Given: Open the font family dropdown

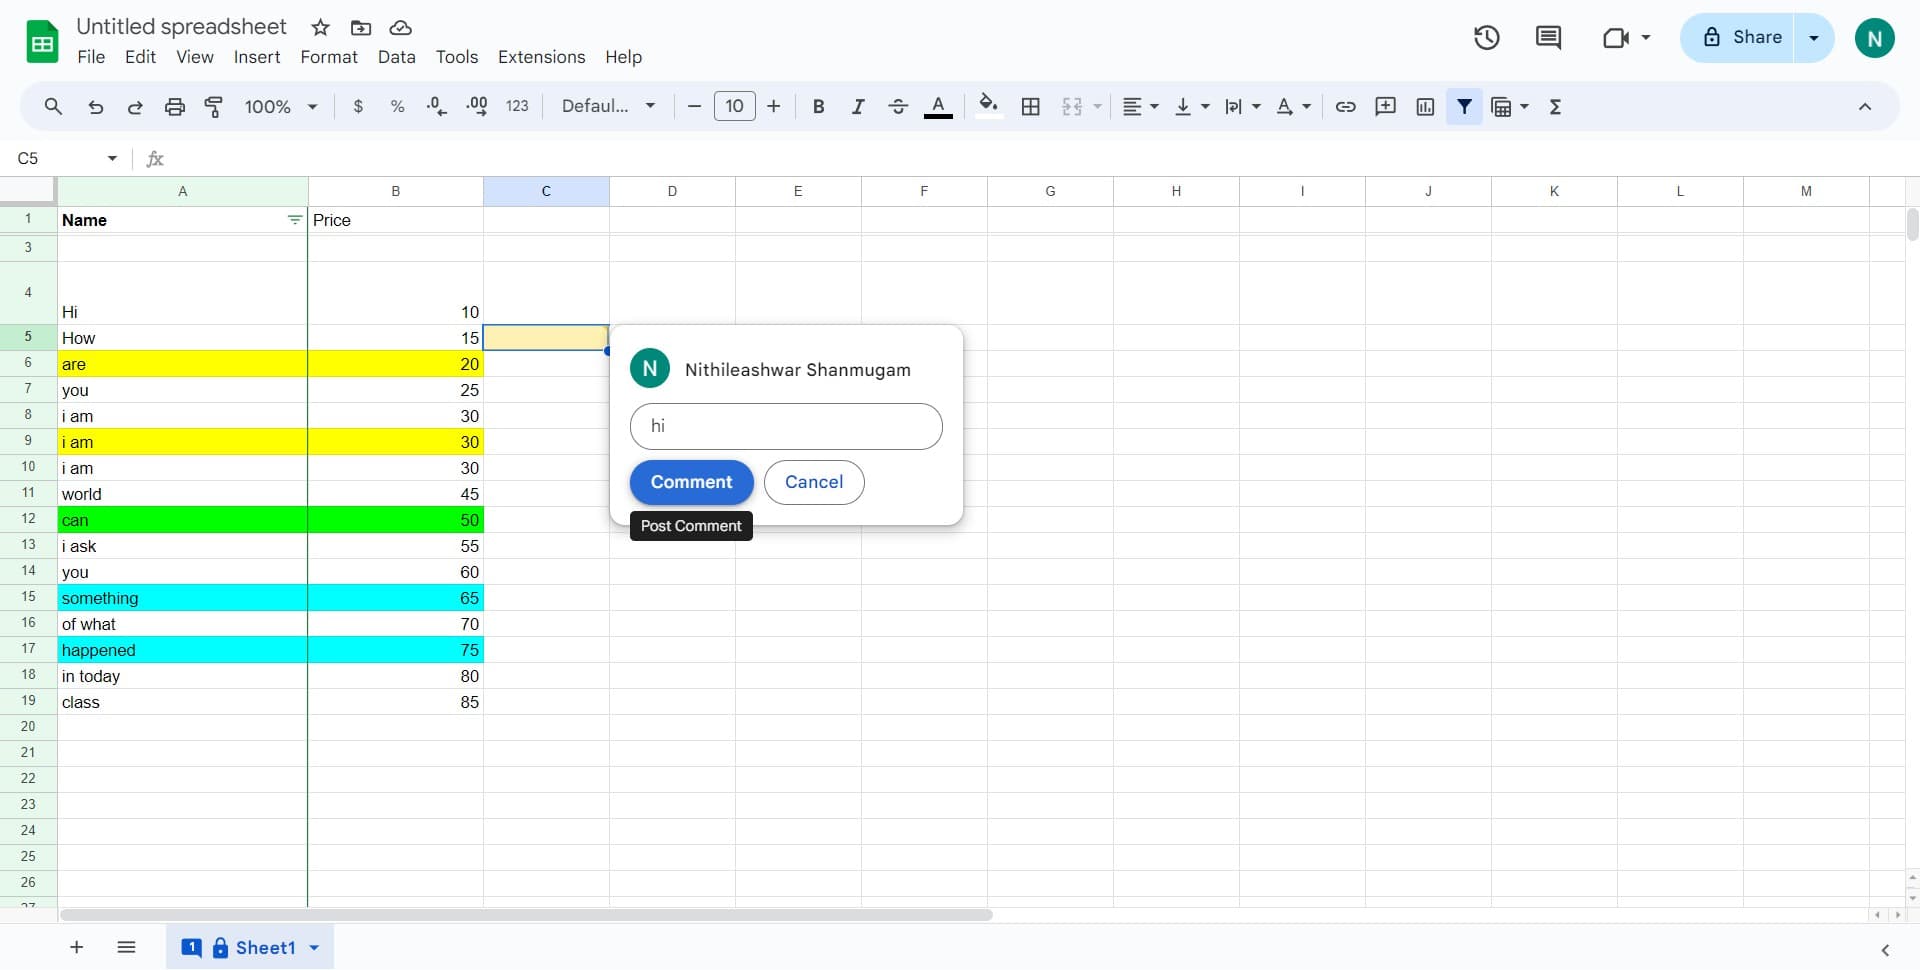Looking at the screenshot, I should [608, 107].
